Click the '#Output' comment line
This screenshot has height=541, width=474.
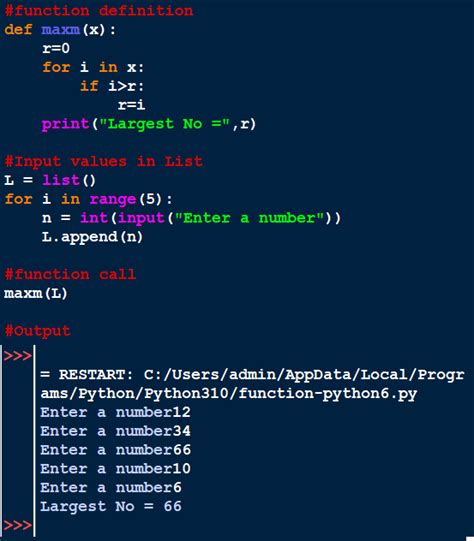pyautogui.click(x=38, y=331)
